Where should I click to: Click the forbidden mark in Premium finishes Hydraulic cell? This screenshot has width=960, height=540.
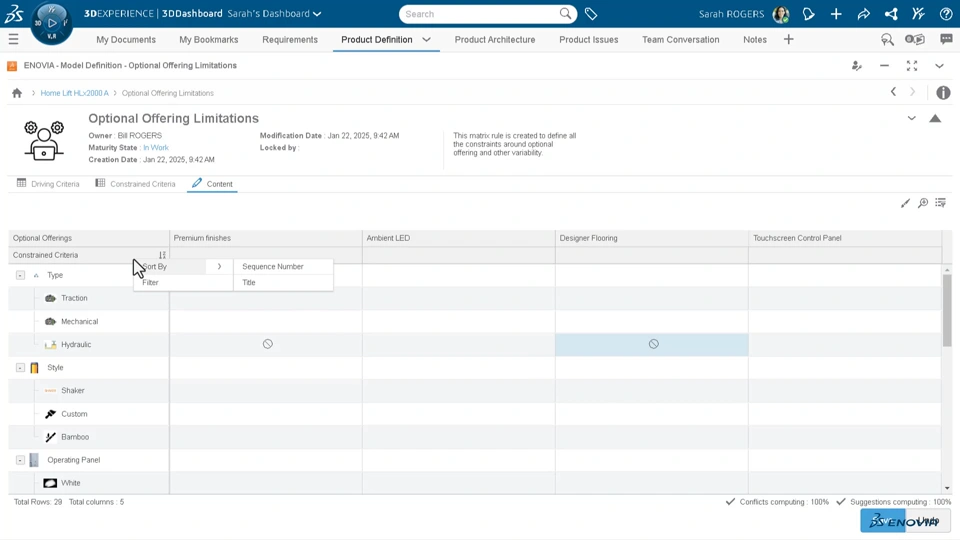coord(268,344)
